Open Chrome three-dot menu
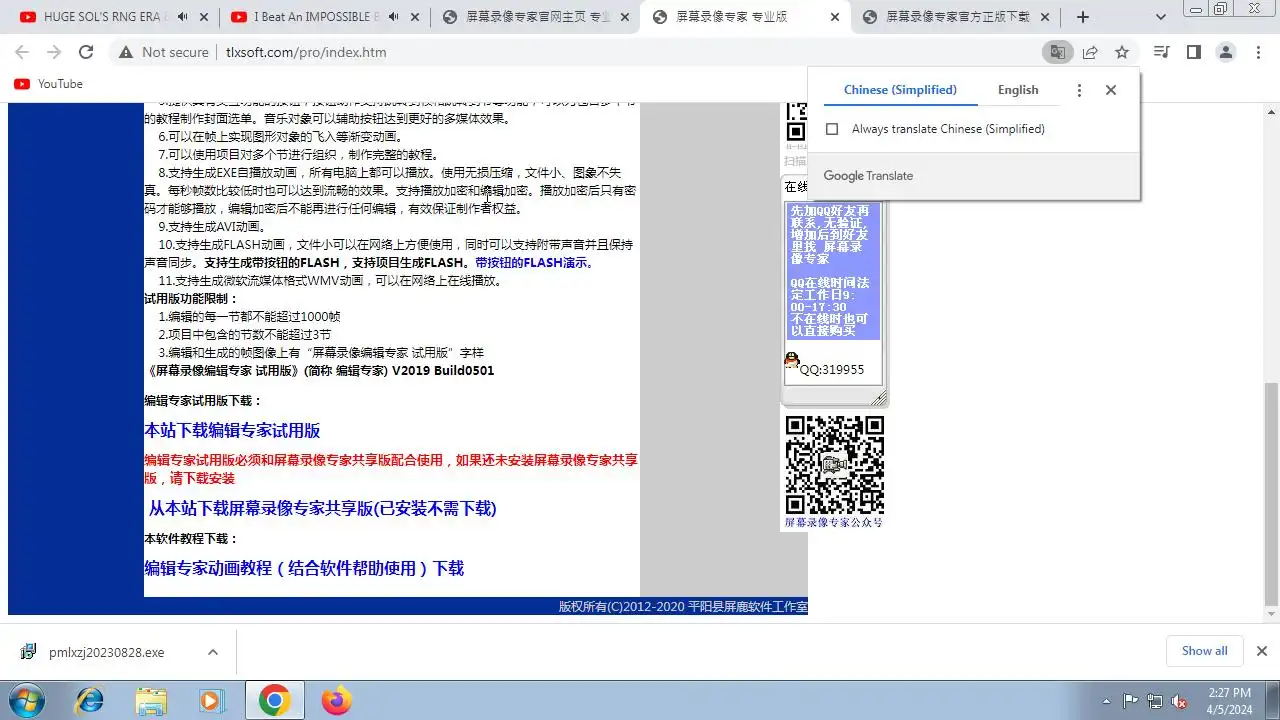The image size is (1280, 720). coord(1258,52)
